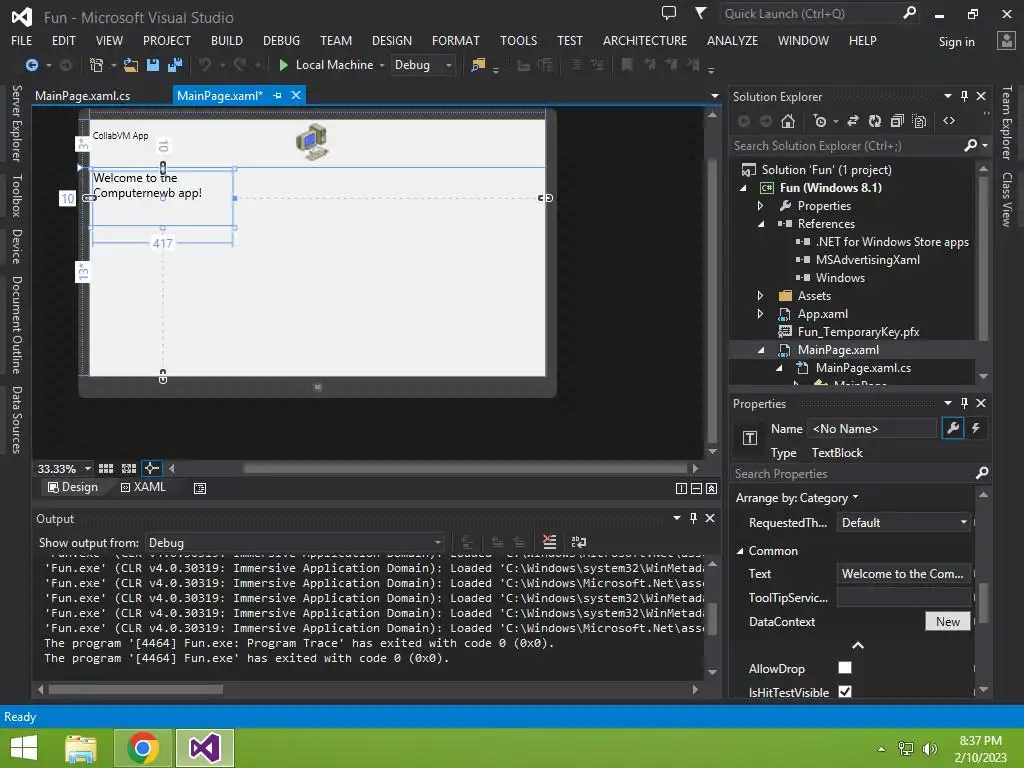
Task: Click the Find in Files toolbar icon
Action: [478, 65]
